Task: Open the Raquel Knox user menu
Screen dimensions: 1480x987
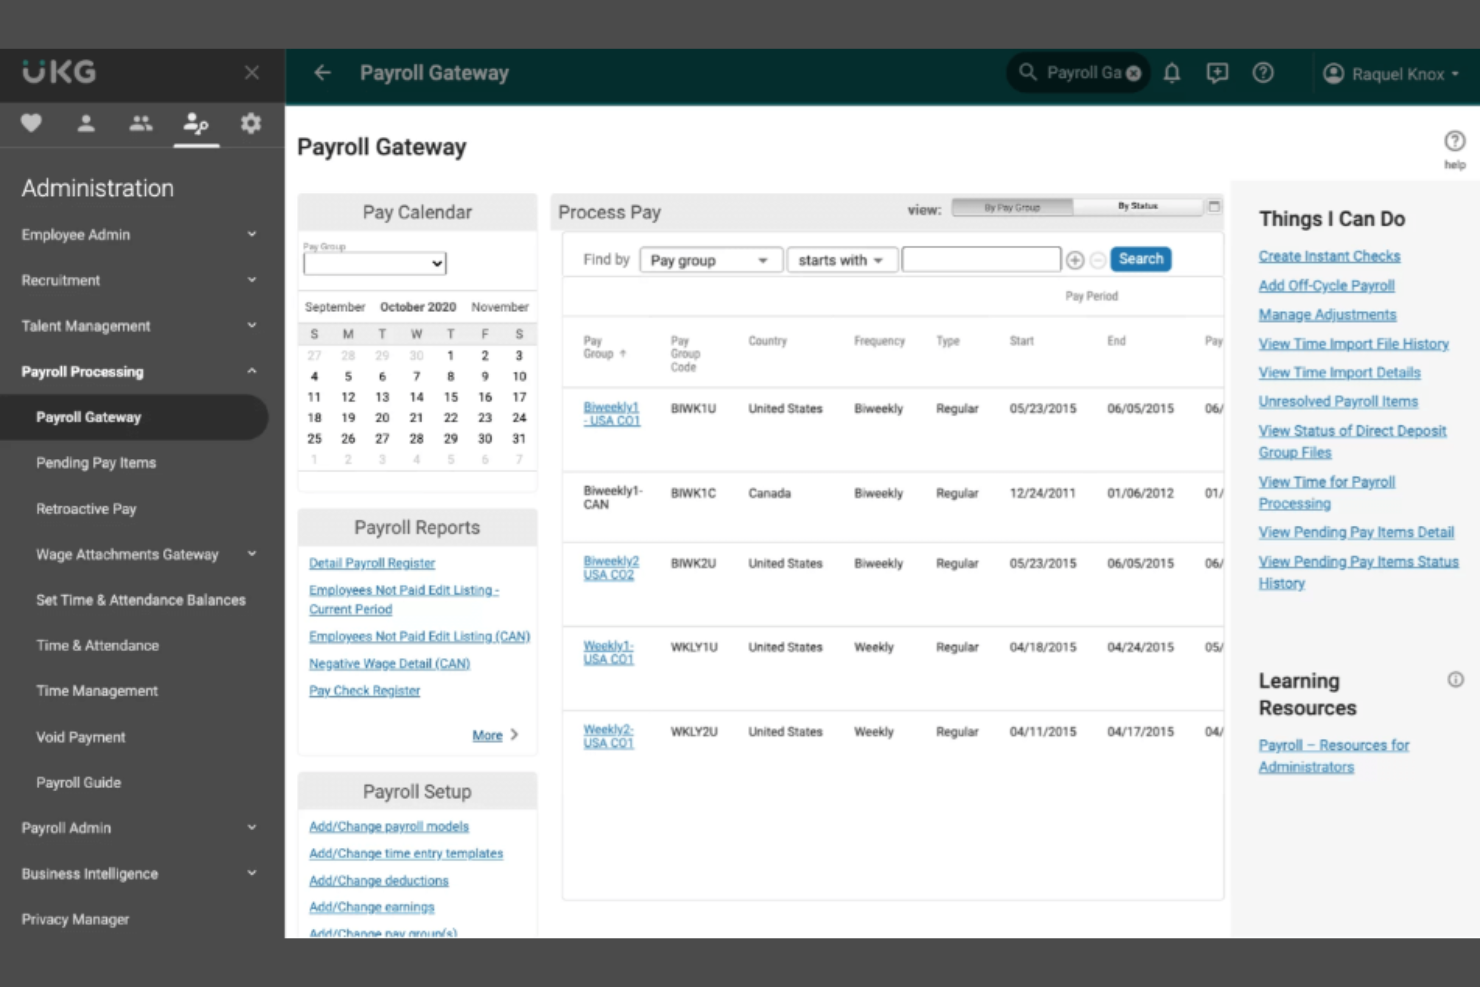Action: tap(1391, 74)
